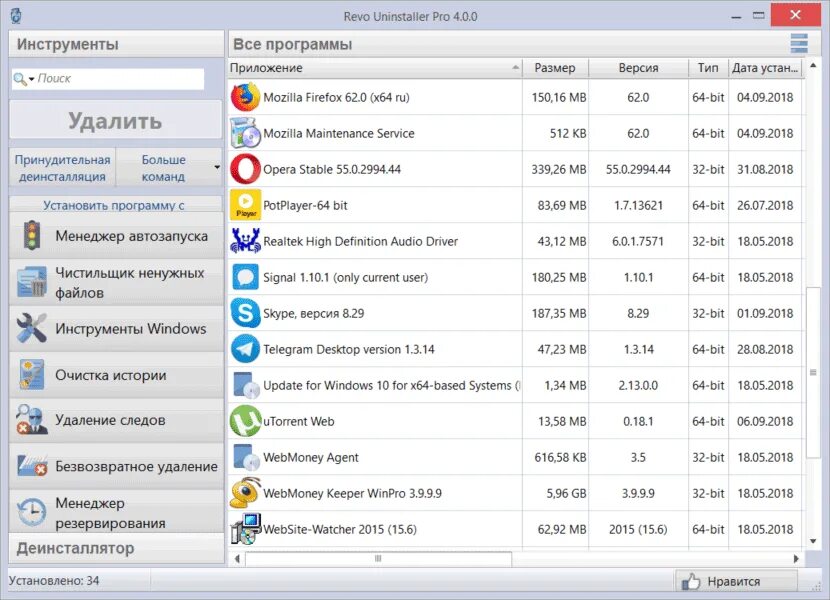Select the Skype, версия 8.29 row
The height and width of the screenshot is (600, 830).
(x=516, y=313)
